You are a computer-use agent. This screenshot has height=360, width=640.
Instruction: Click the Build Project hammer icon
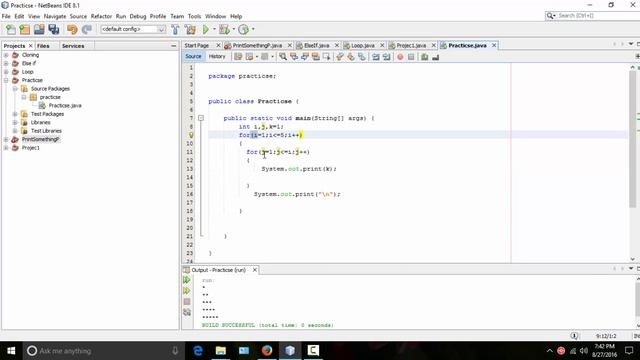[175, 29]
